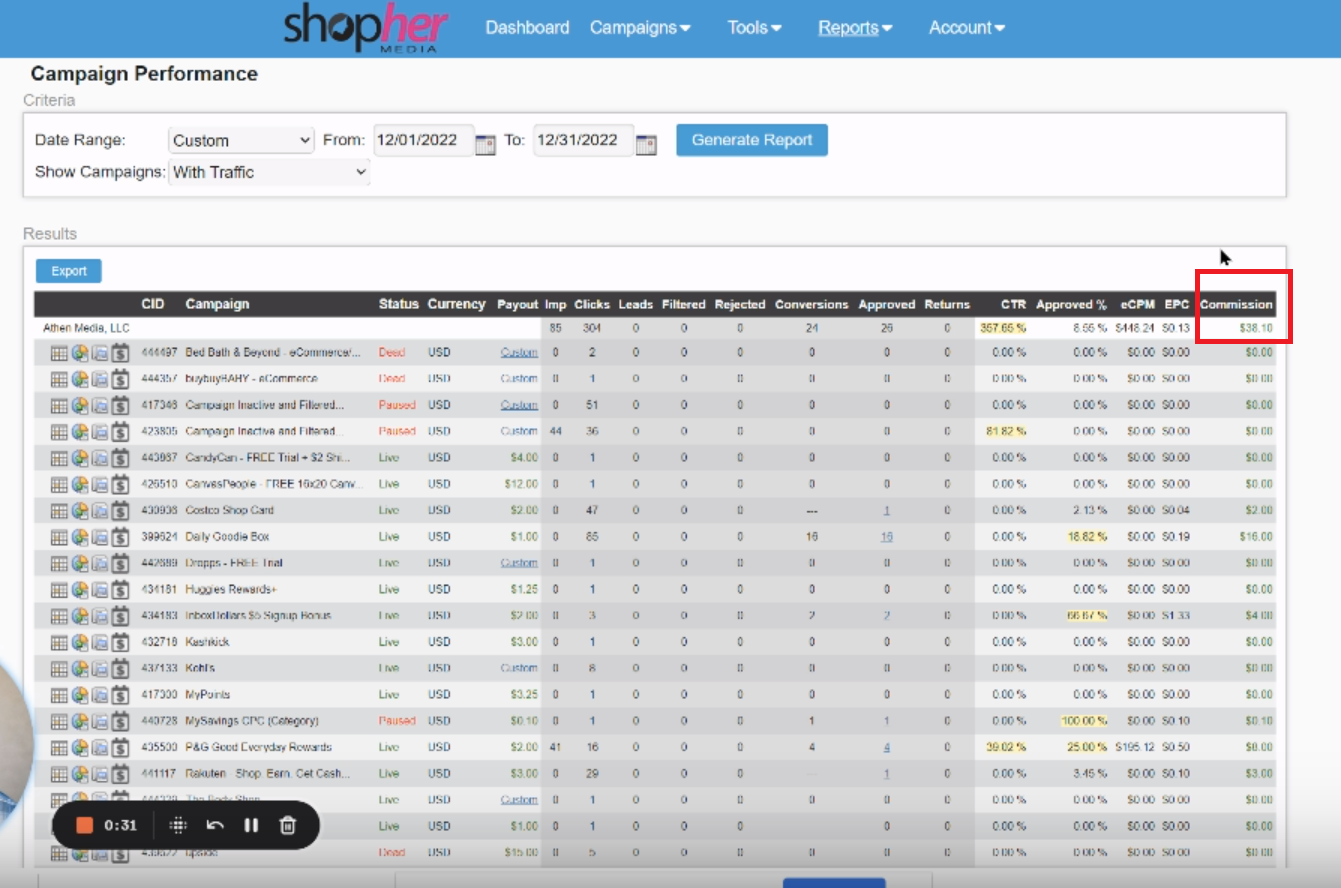The image size is (1341, 888).
Task: Expand the Account menu
Action: point(967,28)
